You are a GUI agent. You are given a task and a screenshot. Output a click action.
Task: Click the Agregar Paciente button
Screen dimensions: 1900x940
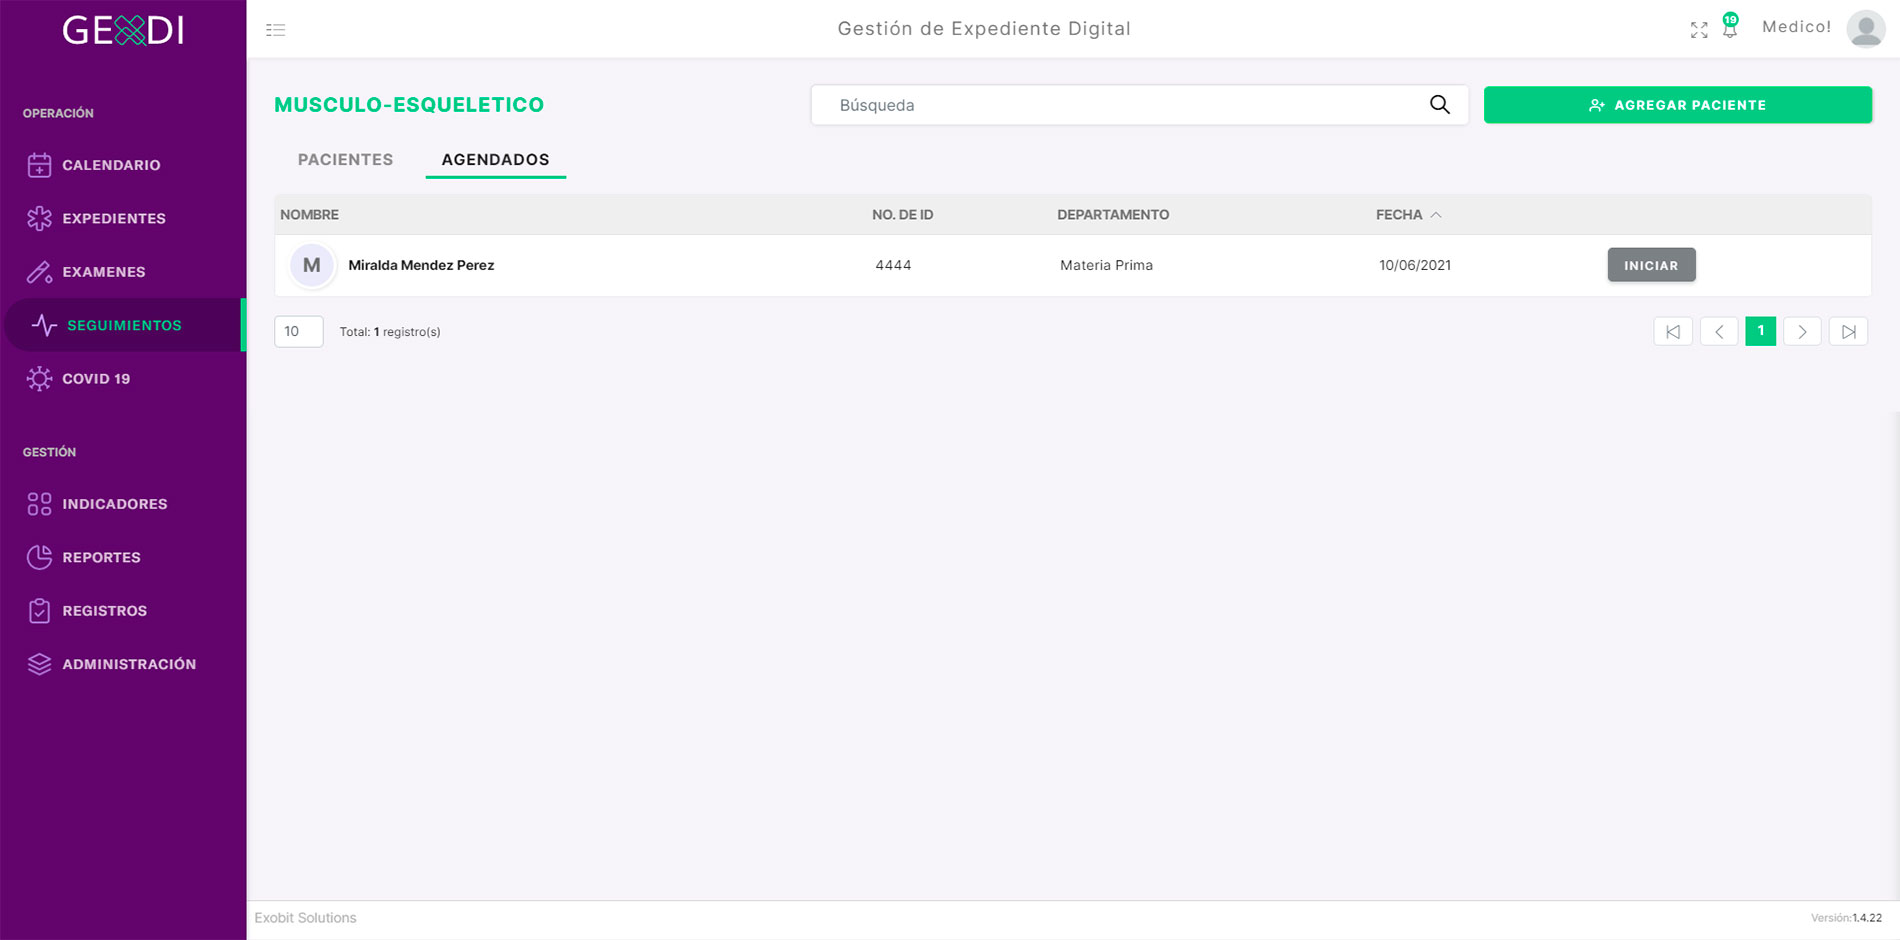click(x=1678, y=105)
